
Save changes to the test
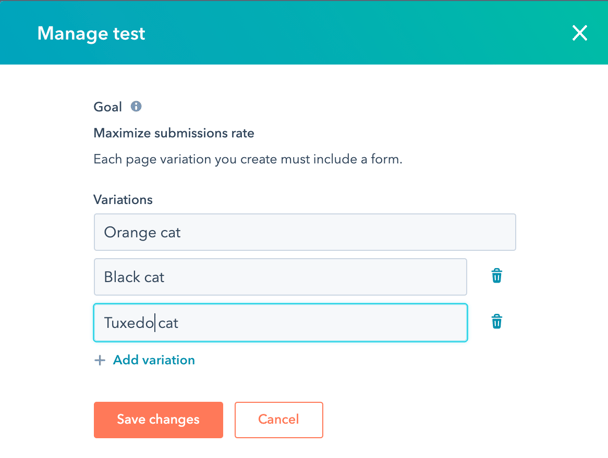pos(158,420)
